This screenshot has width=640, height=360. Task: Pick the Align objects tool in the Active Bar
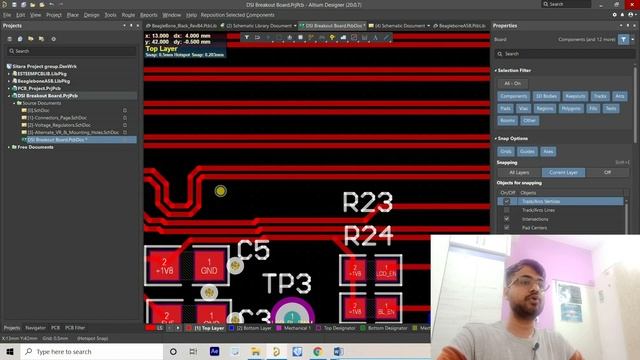[x=290, y=38]
